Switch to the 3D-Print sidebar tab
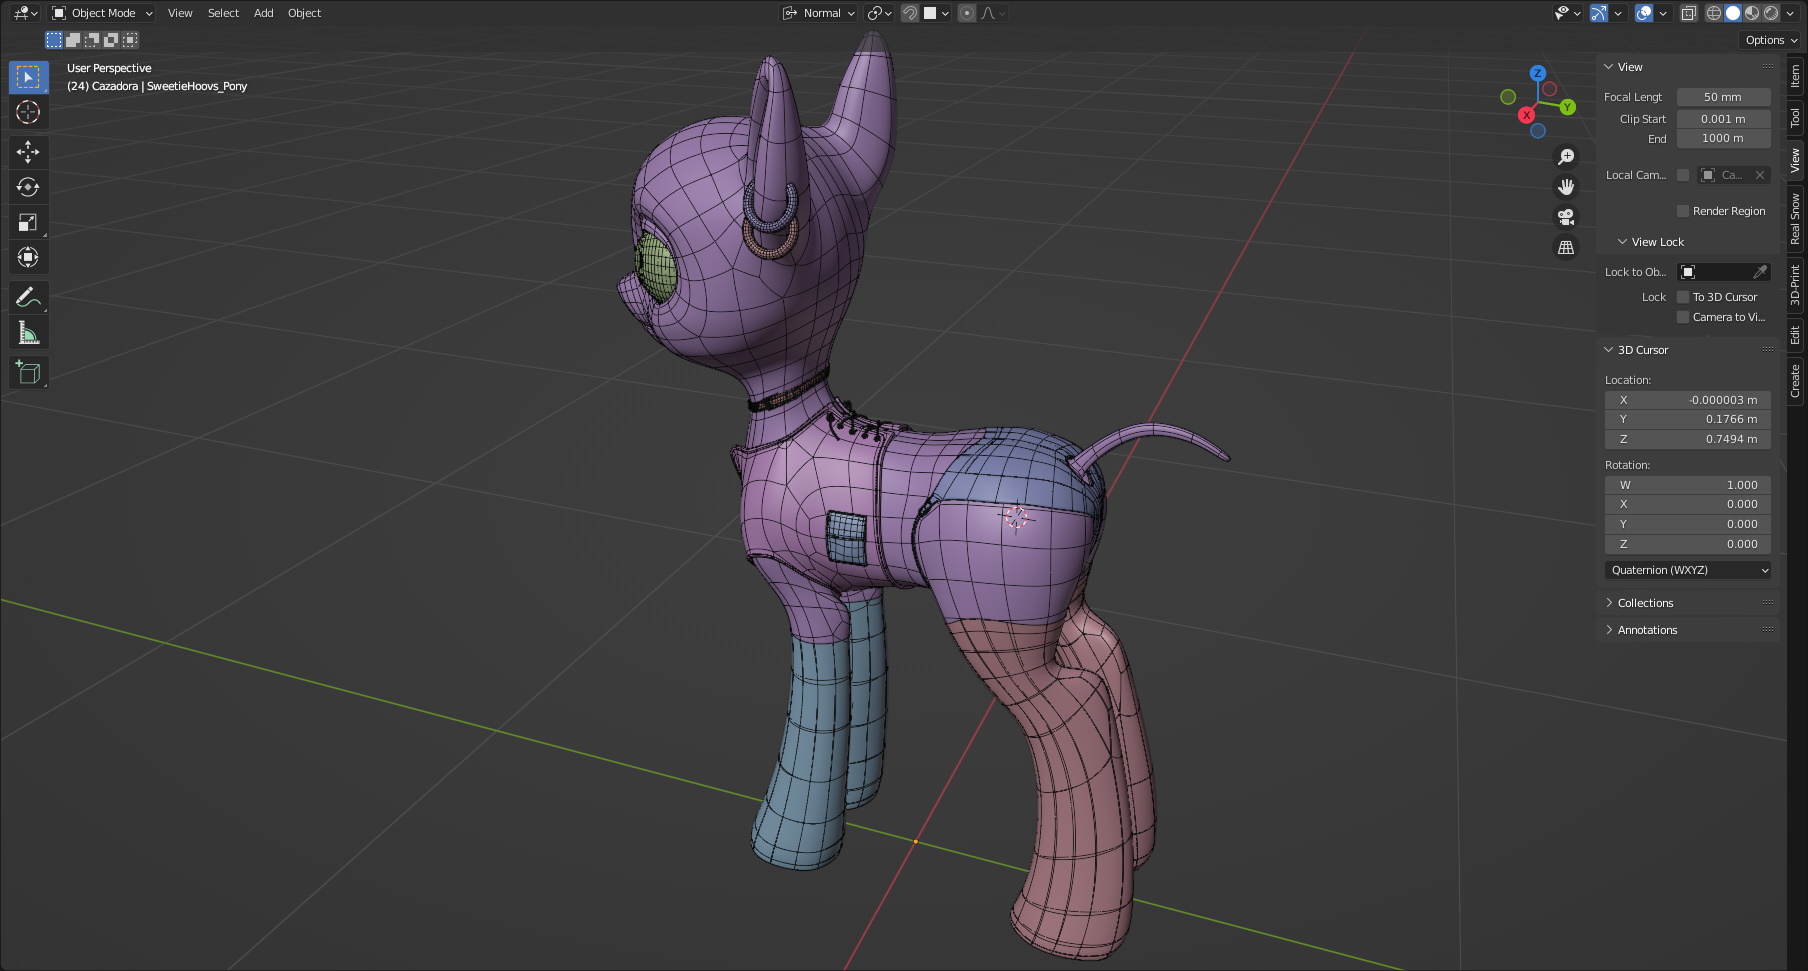 click(1796, 285)
